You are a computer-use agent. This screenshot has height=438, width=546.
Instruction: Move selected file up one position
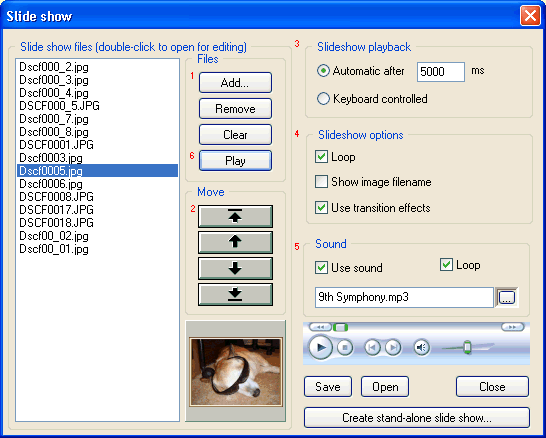coord(235,242)
